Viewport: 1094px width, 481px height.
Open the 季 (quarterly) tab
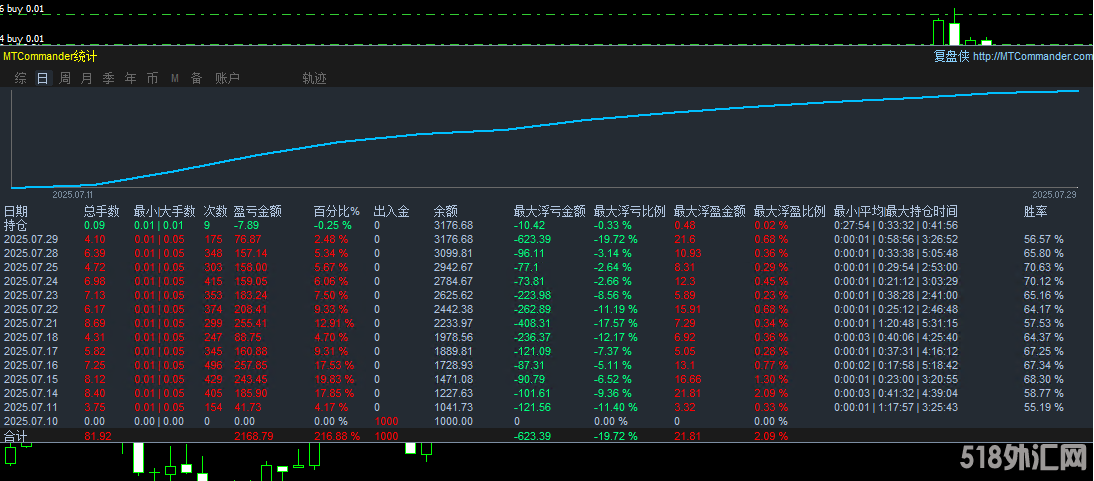[108, 78]
